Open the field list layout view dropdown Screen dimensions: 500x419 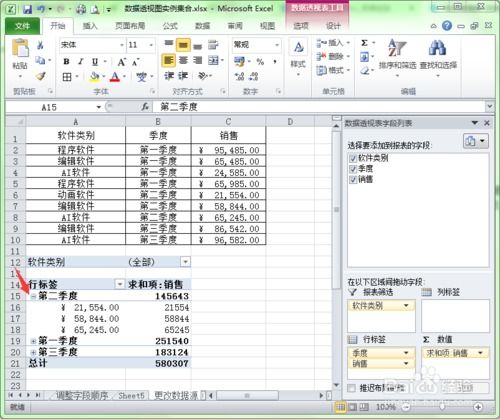pos(476,141)
